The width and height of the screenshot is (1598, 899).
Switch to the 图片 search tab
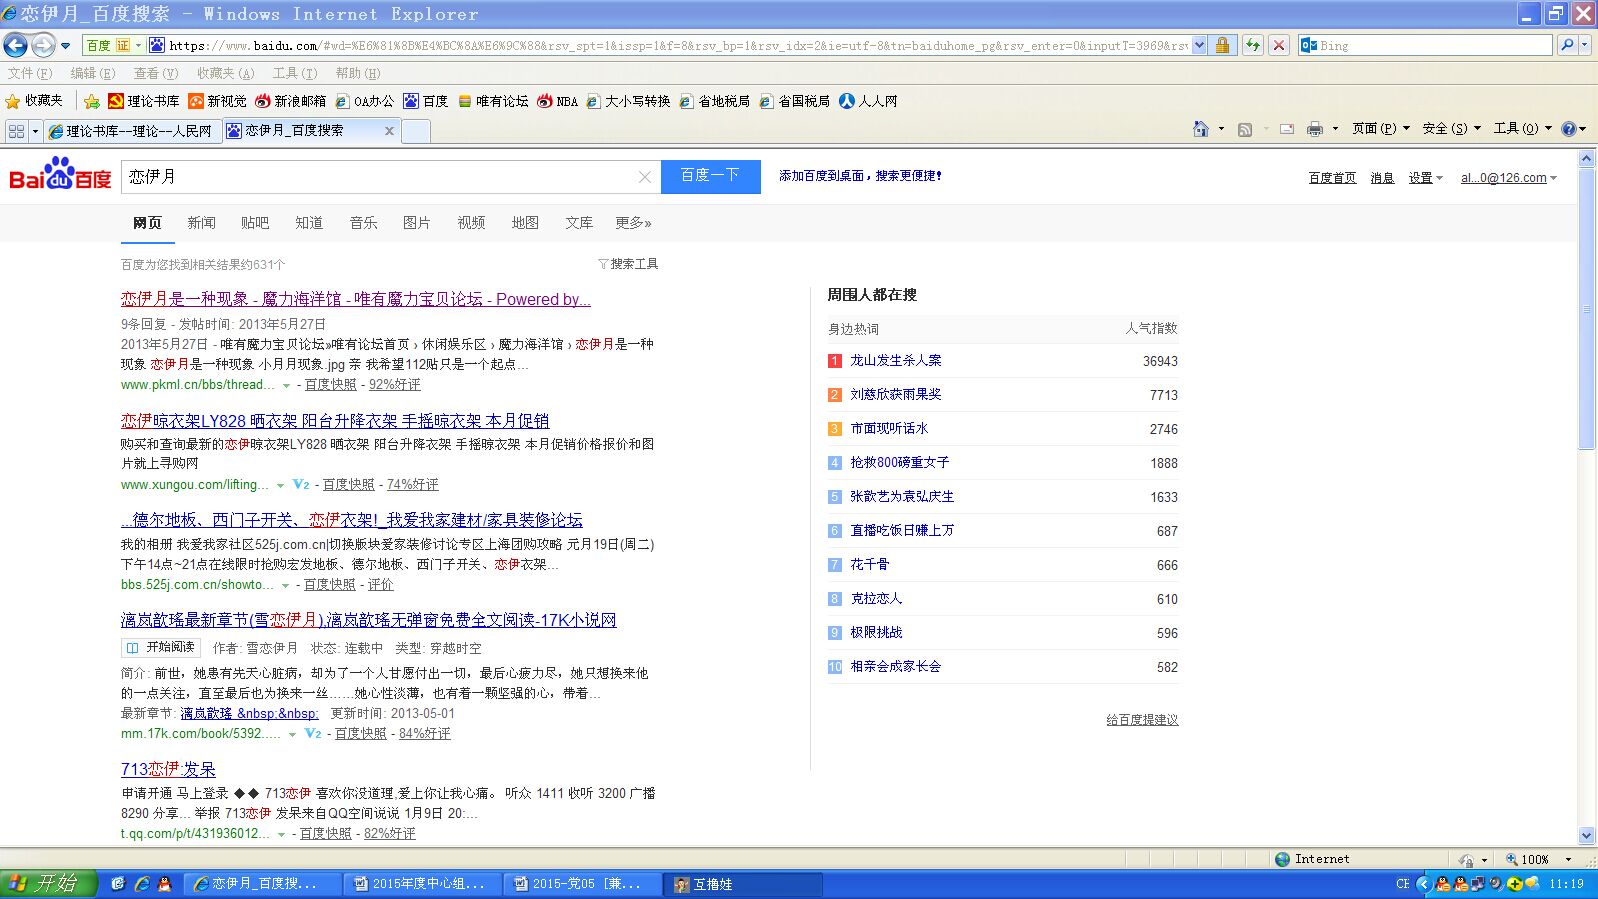(416, 223)
